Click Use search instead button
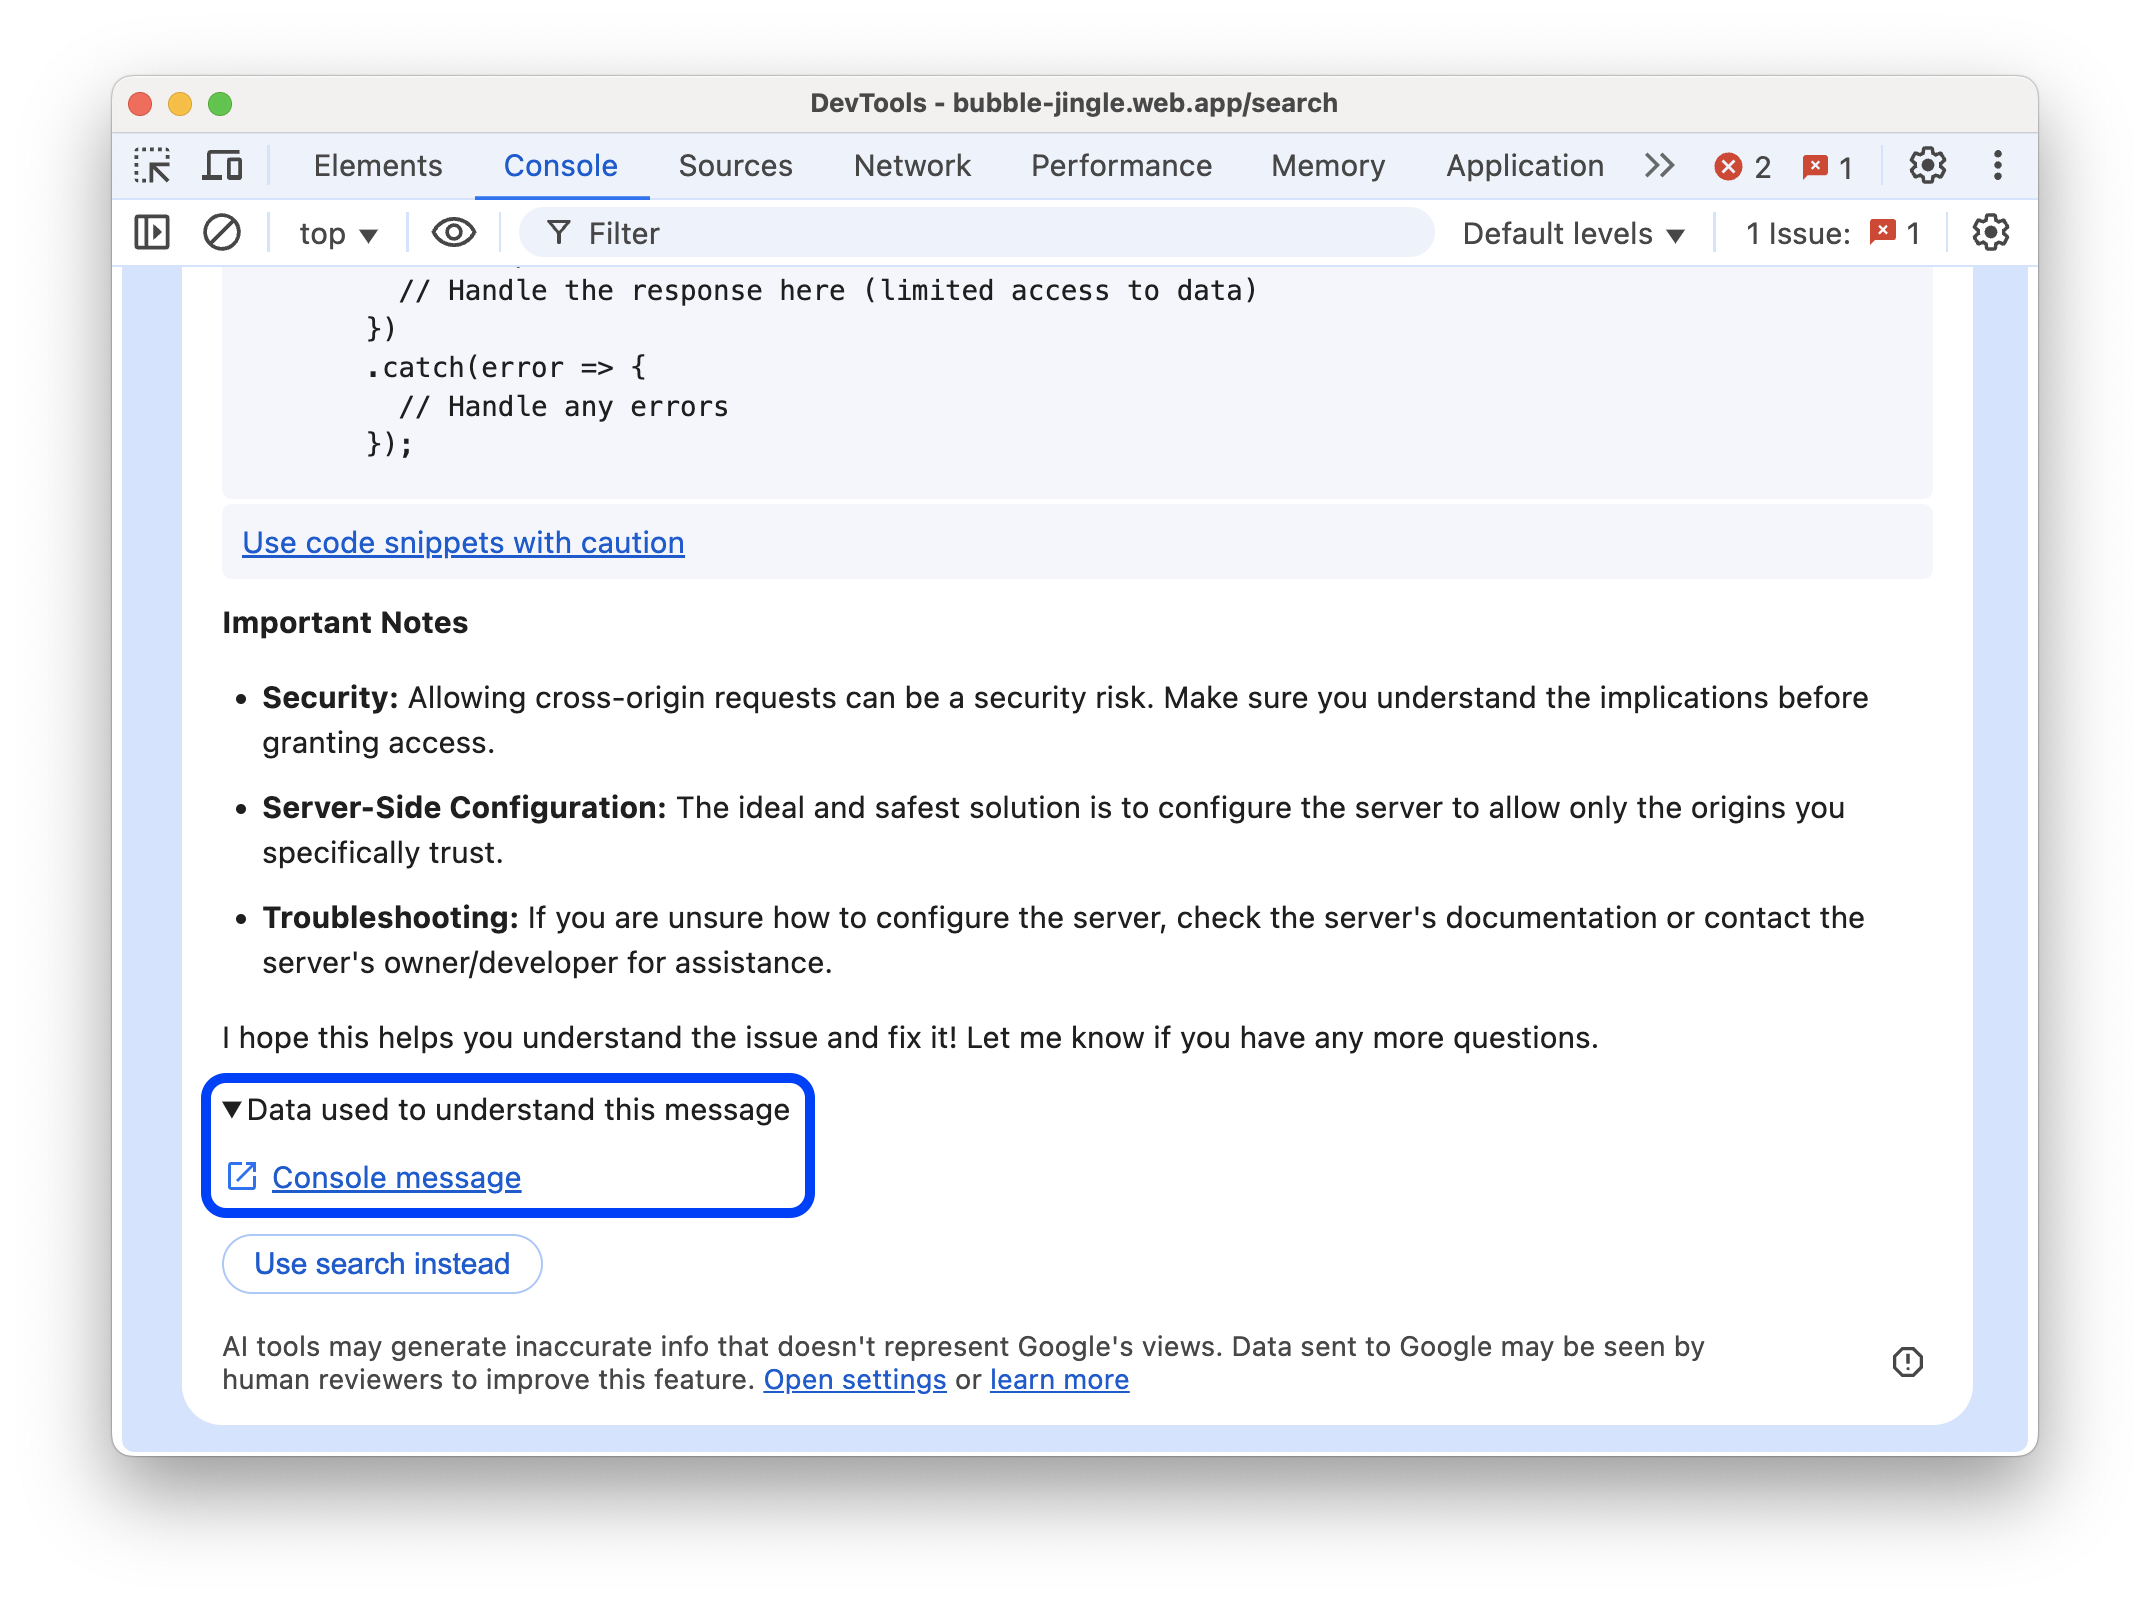The width and height of the screenshot is (2150, 1604). [x=382, y=1262]
